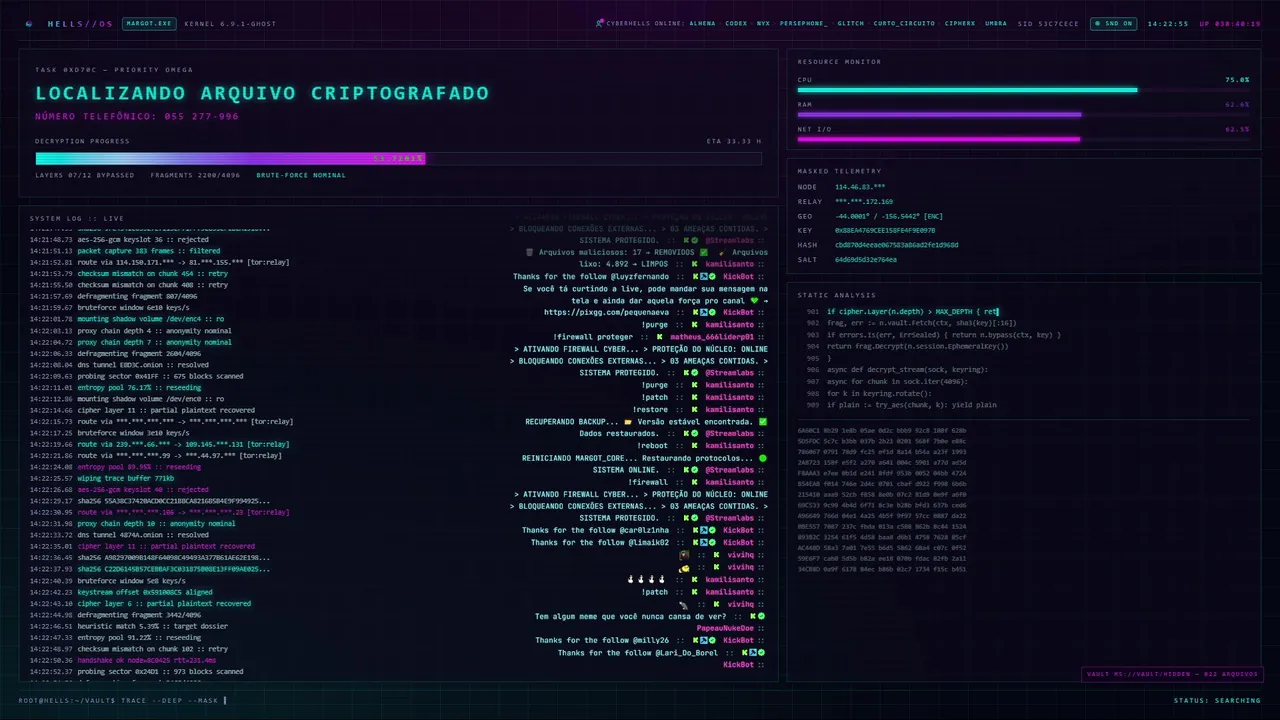Select GLITCH in the online user list
The width and height of the screenshot is (1280, 720).
(x=851, y=23)
